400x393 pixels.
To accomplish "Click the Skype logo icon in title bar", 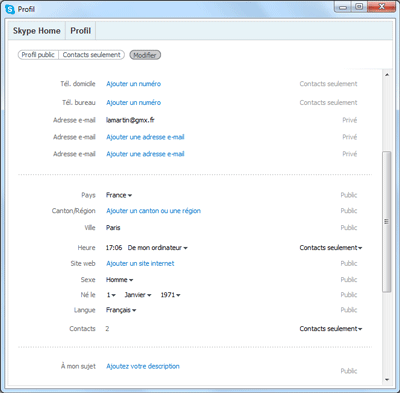I will coord(10,9).
